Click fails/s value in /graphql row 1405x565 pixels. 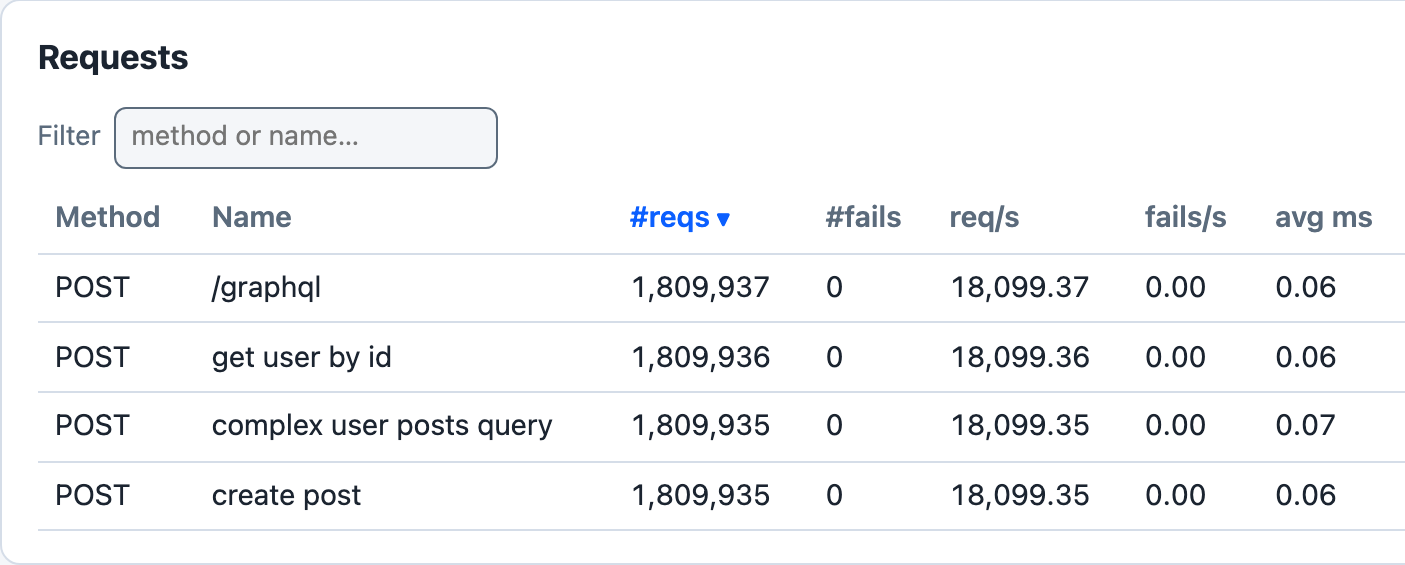point(1176,288)
